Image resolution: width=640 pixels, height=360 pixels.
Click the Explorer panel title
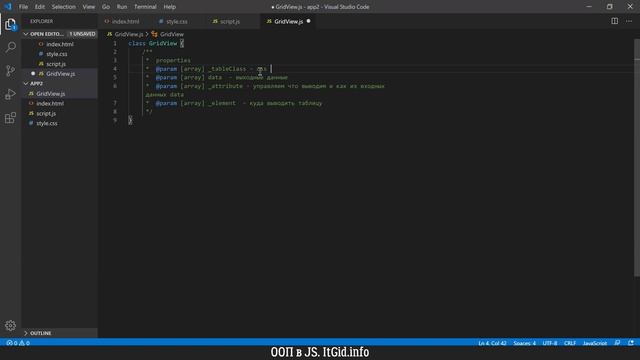coord(42,21)
